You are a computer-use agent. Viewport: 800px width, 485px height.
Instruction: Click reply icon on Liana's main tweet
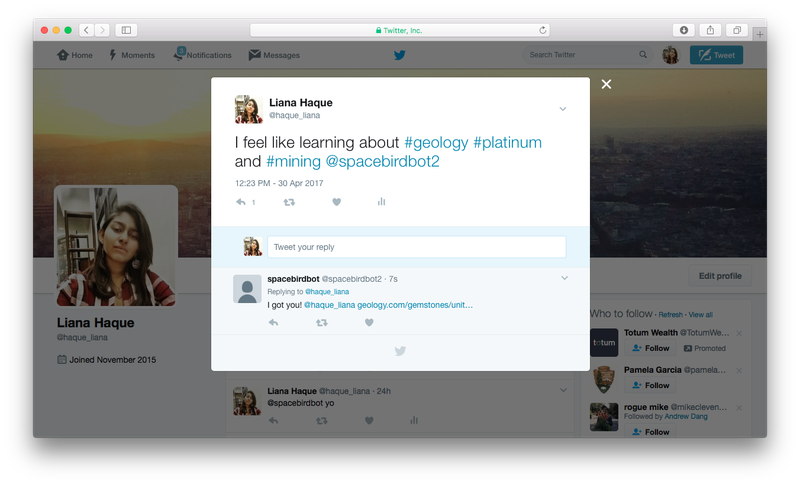[x=240, y=202]
